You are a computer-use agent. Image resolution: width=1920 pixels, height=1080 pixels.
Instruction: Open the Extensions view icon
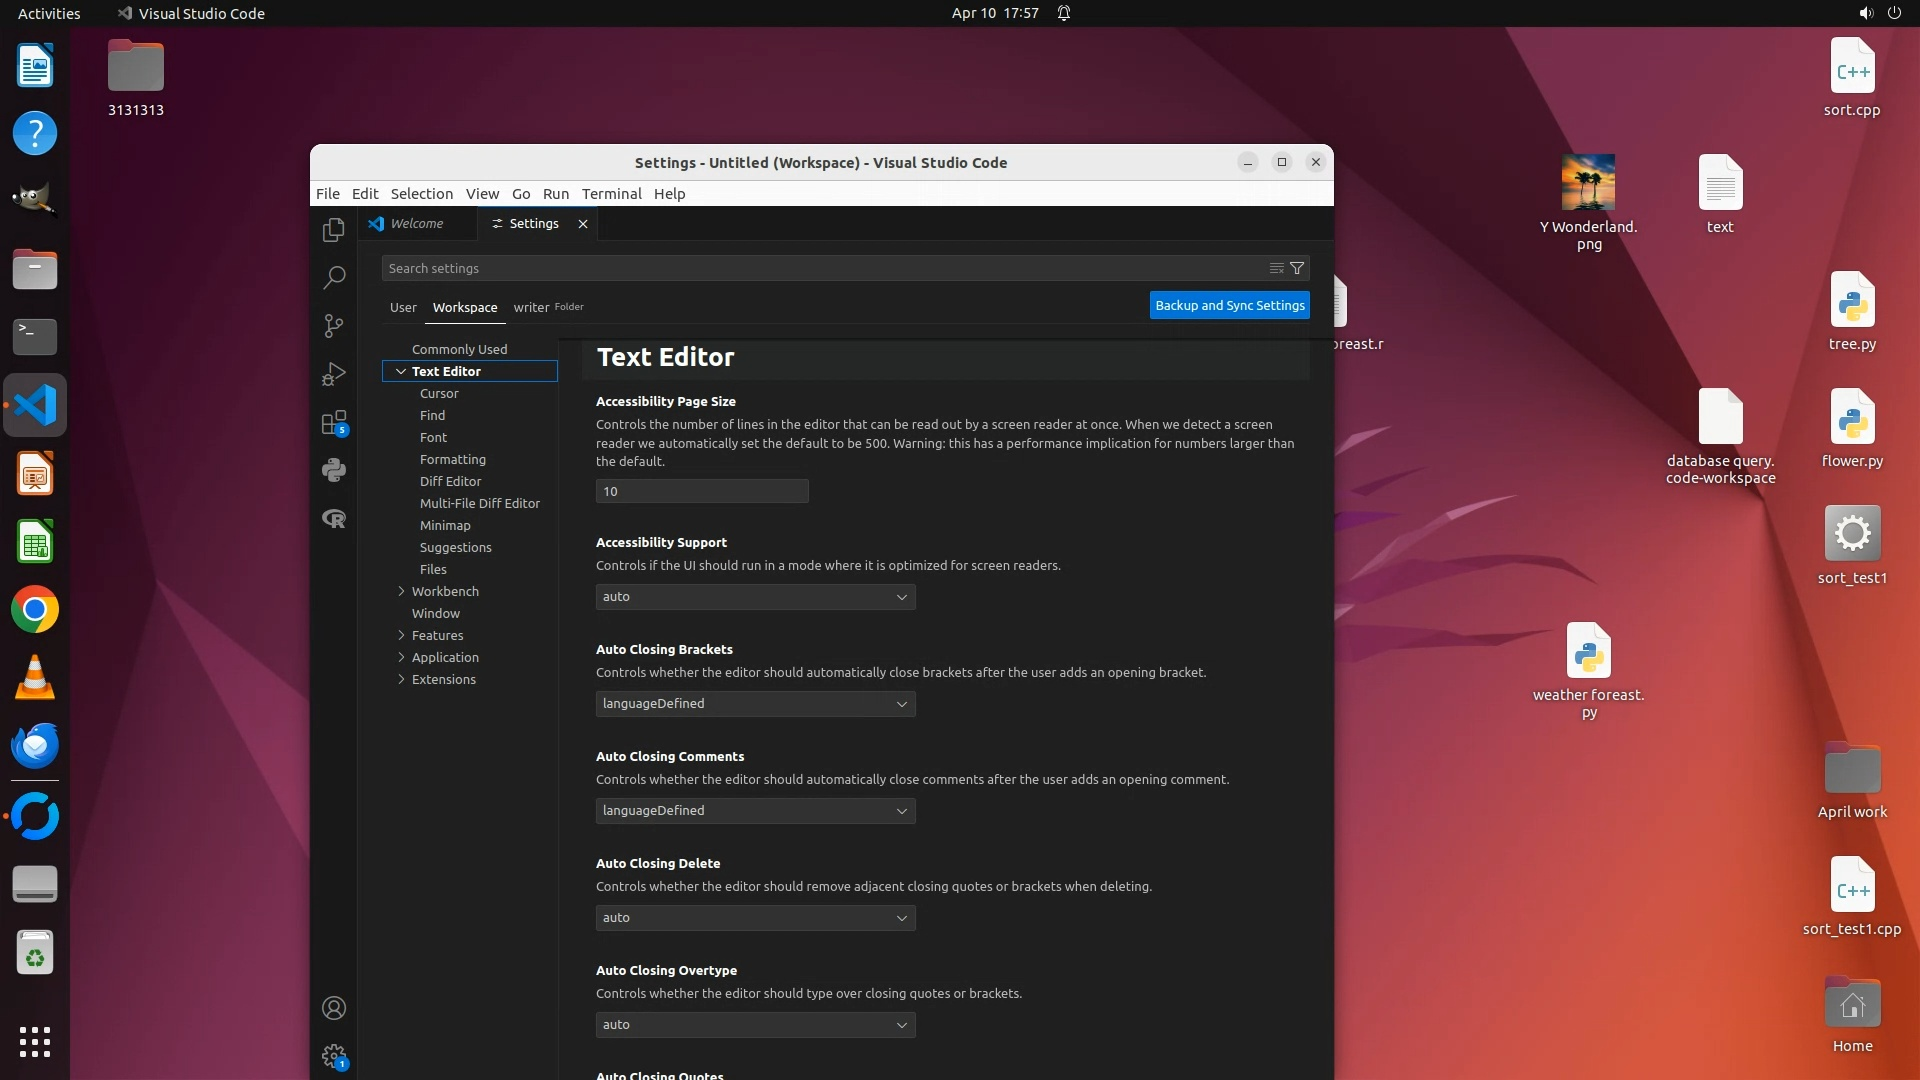tap(334, 422)
